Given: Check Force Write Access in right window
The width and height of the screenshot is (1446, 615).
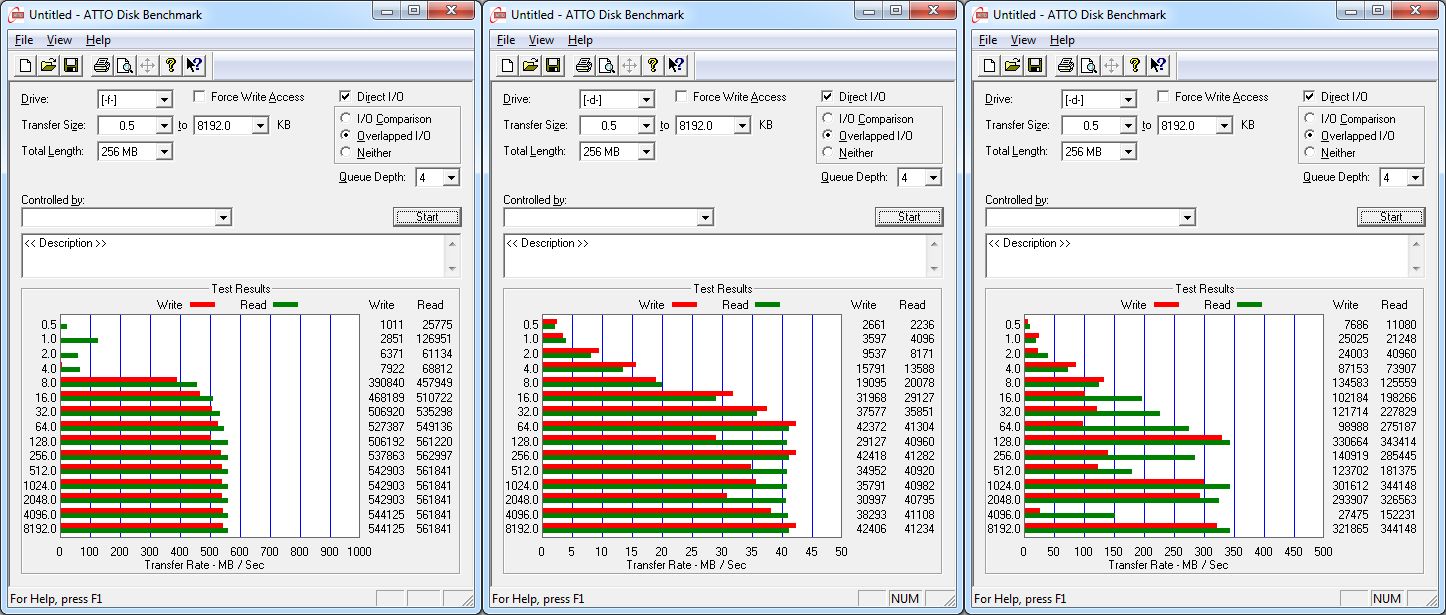Looking at the screenshot, I should [1163, 97].
